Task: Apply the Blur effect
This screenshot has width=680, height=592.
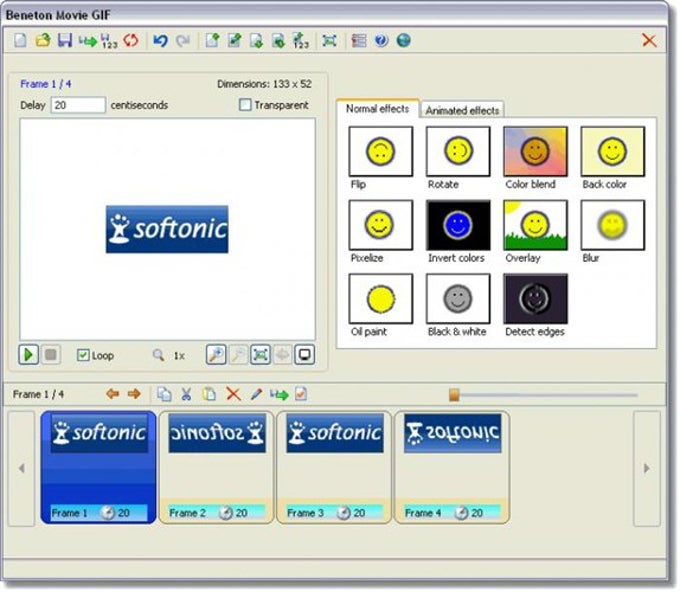Action: click(x=613, y=225)
